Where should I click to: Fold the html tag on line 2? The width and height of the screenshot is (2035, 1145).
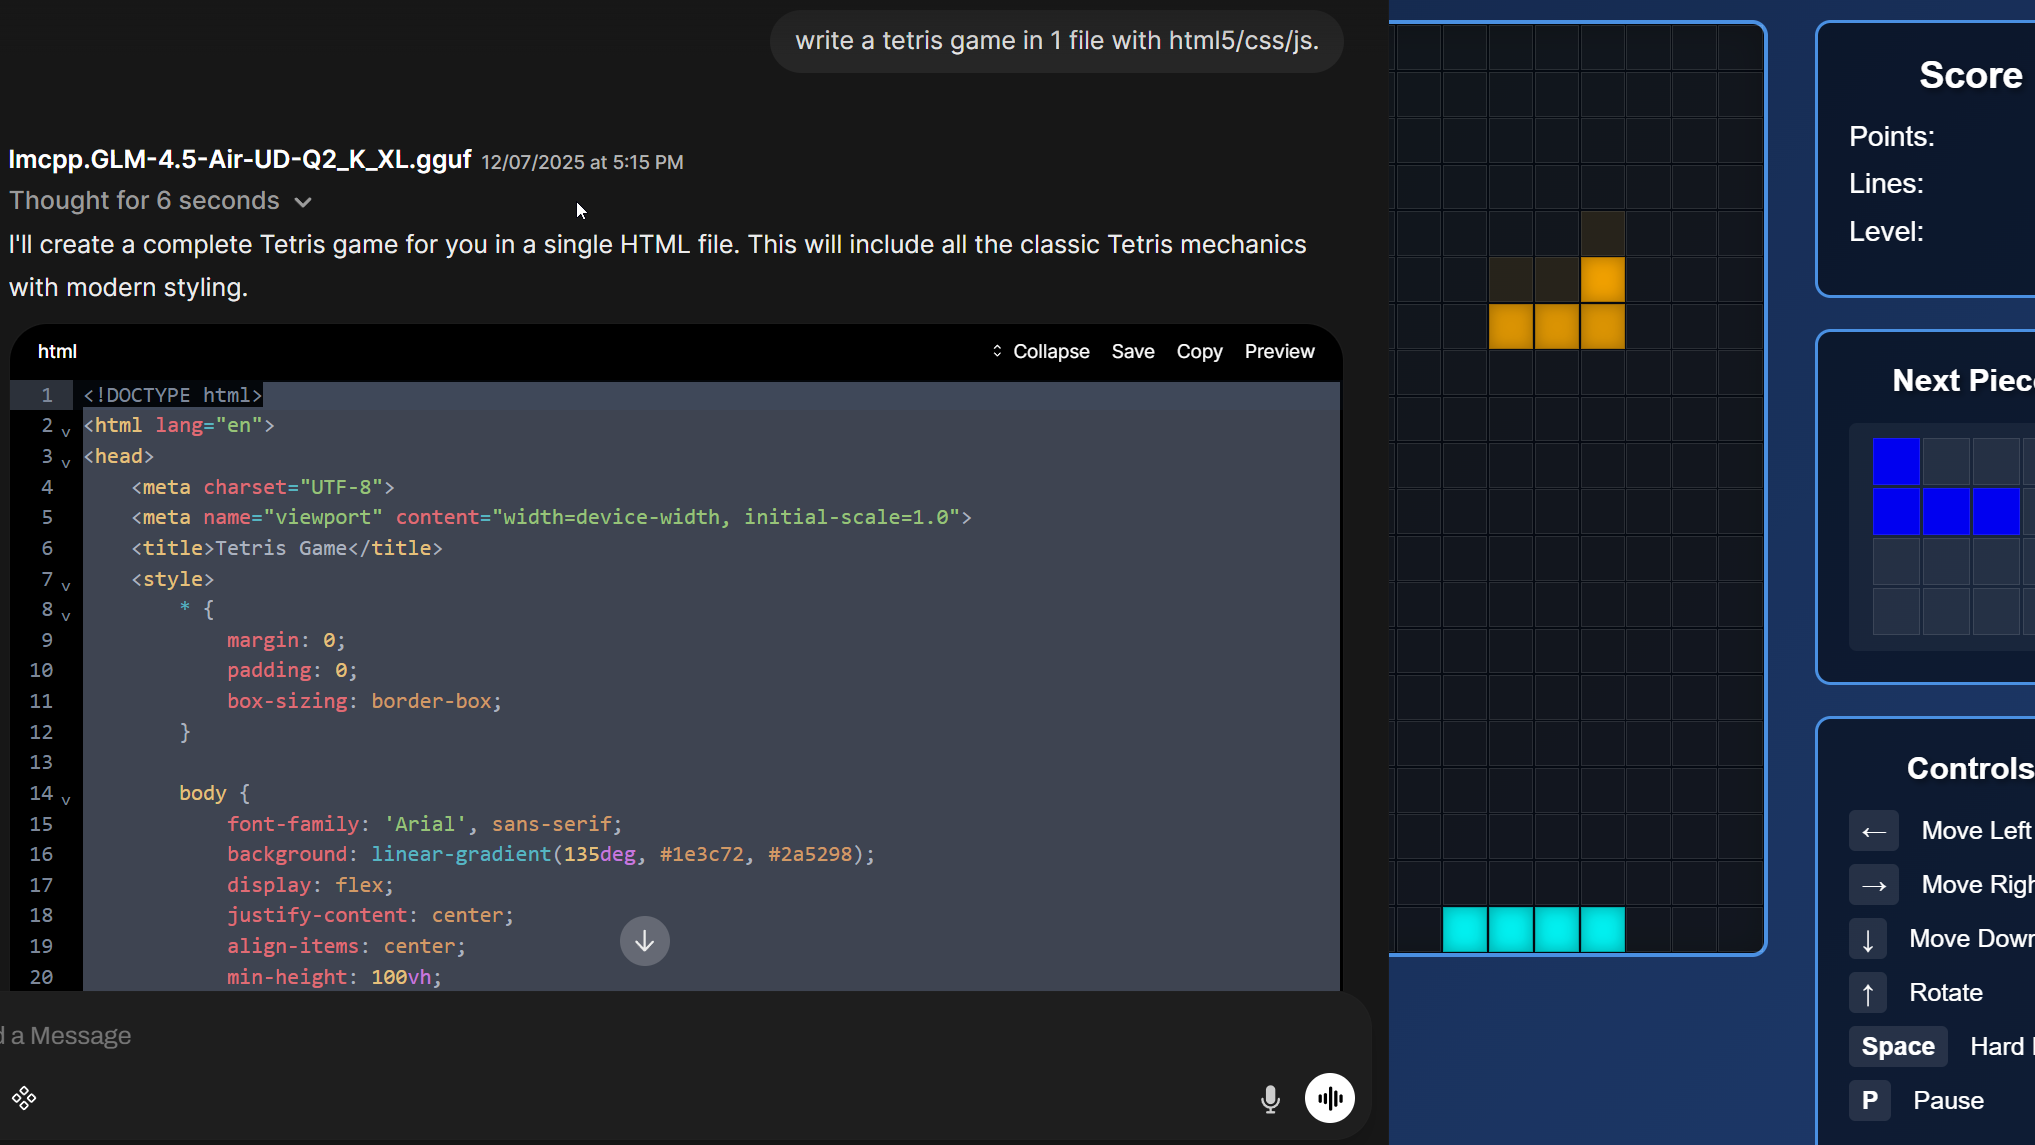(66, 433)
